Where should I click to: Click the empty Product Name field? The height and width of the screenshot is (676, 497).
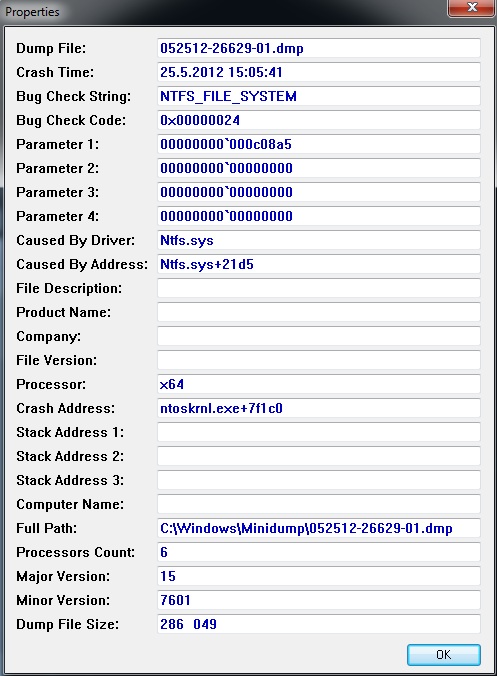pos(319,312)
